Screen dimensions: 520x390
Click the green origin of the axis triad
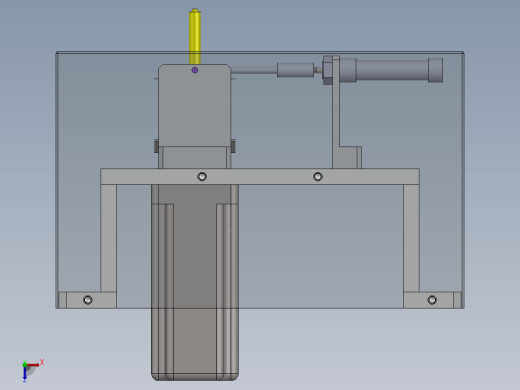25,365
